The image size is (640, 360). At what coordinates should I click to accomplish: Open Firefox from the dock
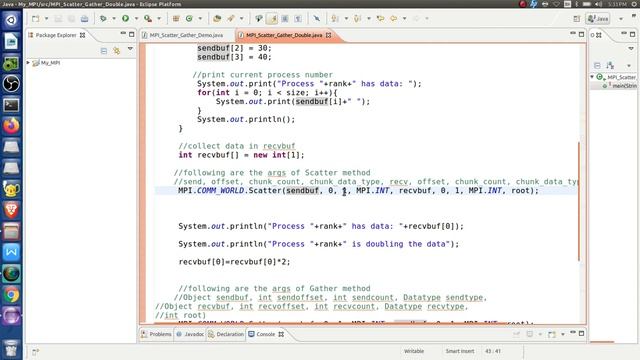coord(11,125)
